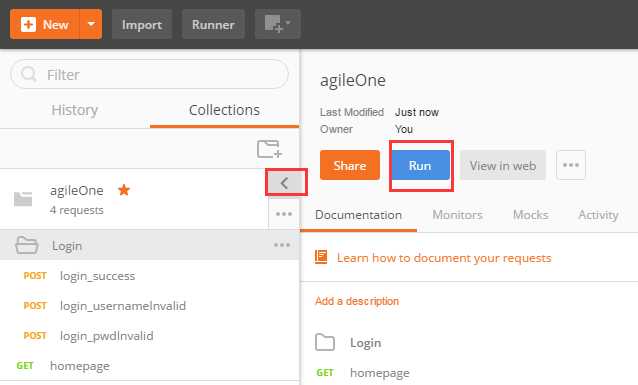The height and width of the screenshot is (385, 638).
Task: Collapse the collection details panel chevron
Action: coord(284,183)
